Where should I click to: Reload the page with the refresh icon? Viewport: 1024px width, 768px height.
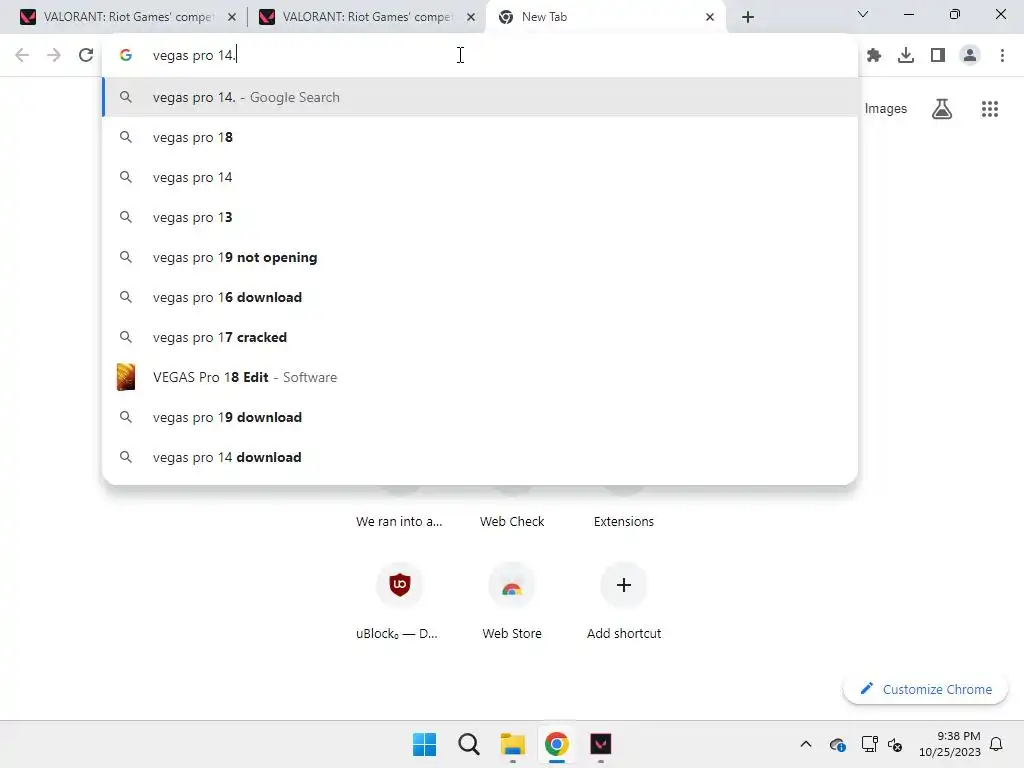click(x=86, y=55)
